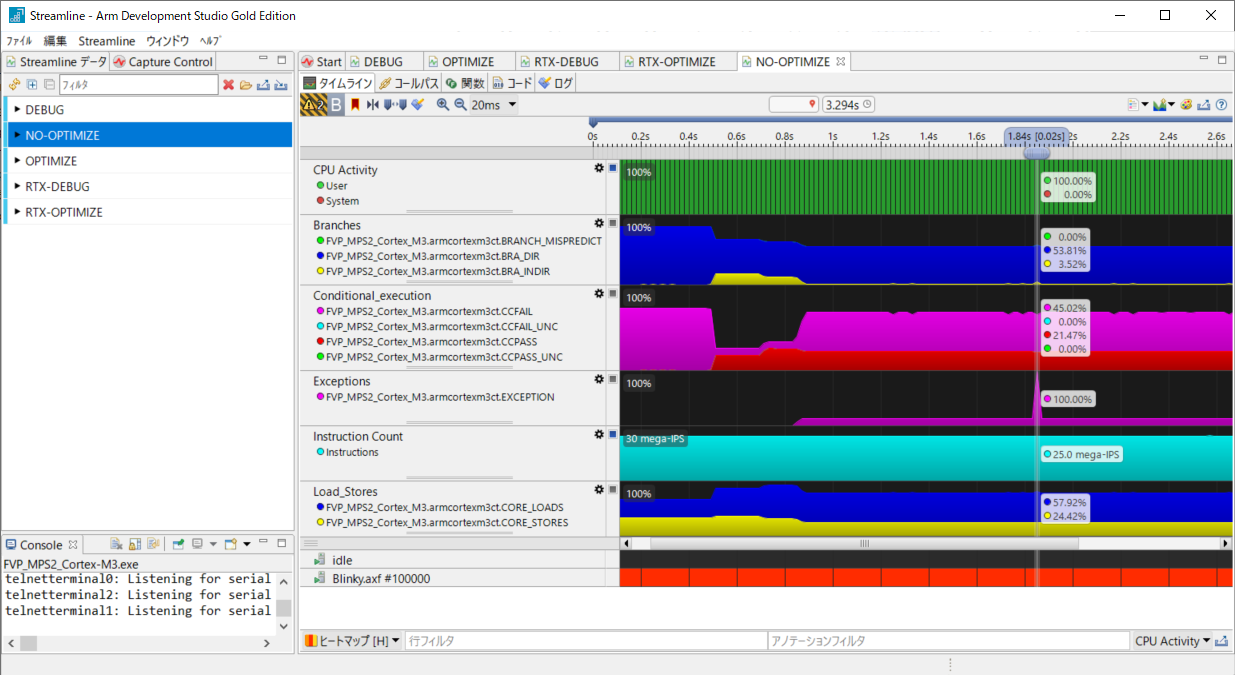
Task: Open the ヒートマップ [H] dropdown
Action: point(353,641)
